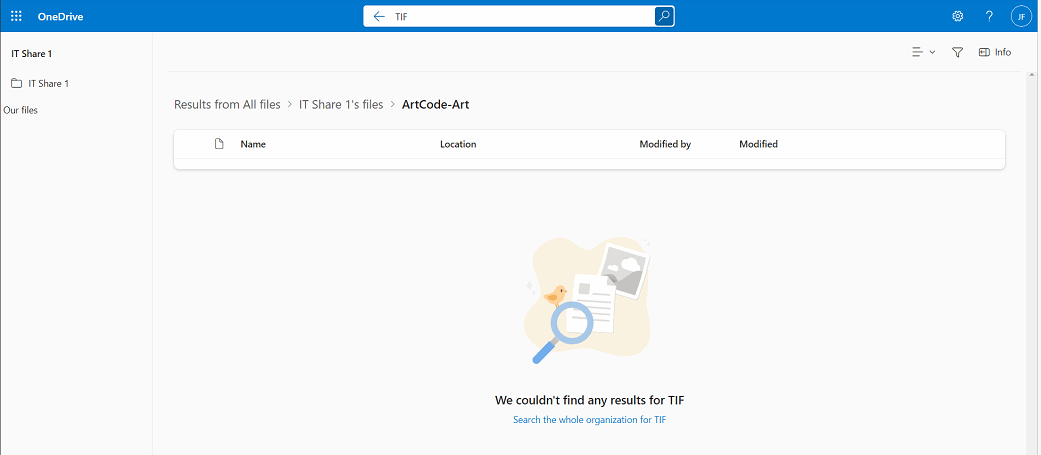Click the ArtCode-Art breadcrumb
This screenshot has width=1041, height=455.
[436, 104]
